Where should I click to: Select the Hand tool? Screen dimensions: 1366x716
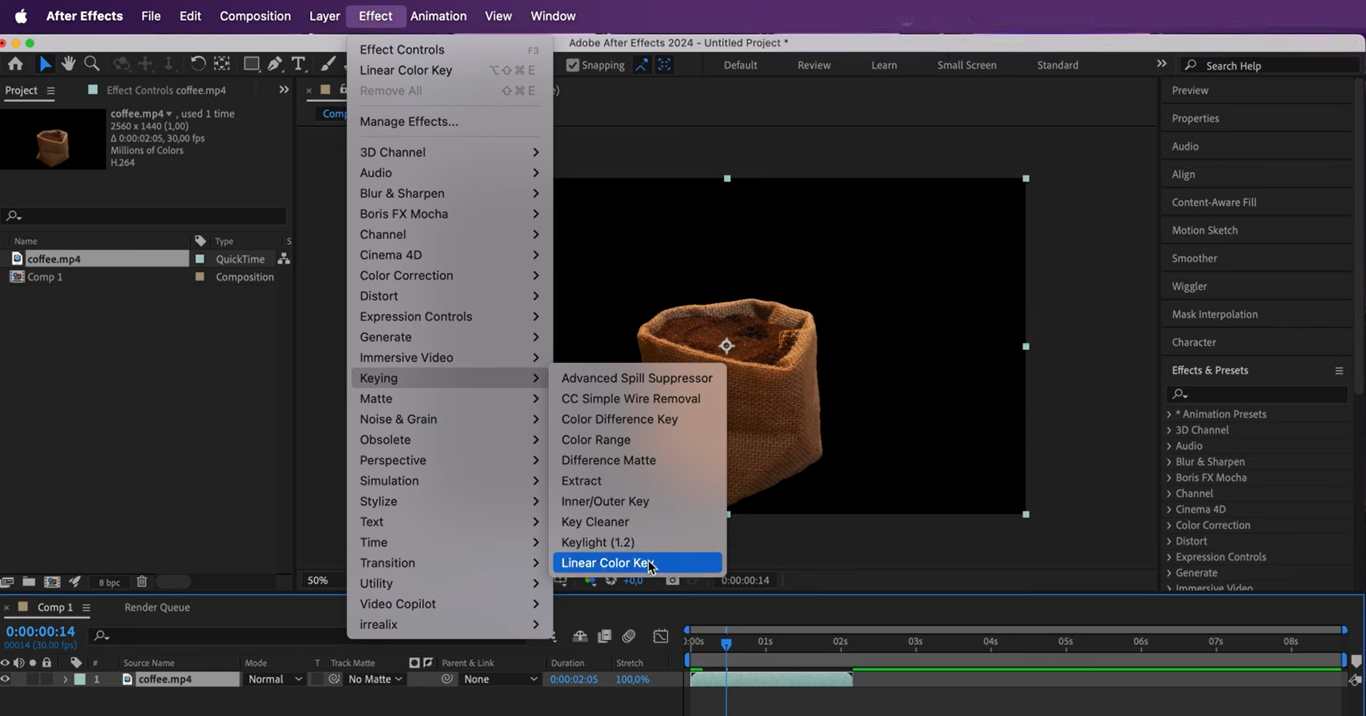[x=68, y=64]
